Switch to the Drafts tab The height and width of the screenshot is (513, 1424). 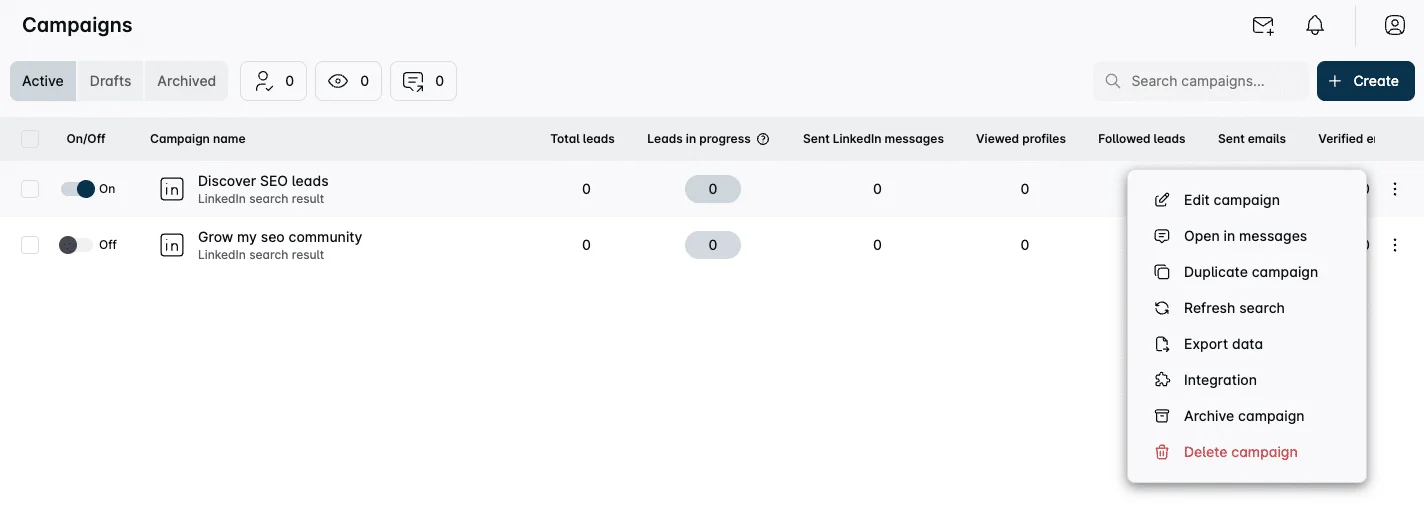[x=110, y=81]
